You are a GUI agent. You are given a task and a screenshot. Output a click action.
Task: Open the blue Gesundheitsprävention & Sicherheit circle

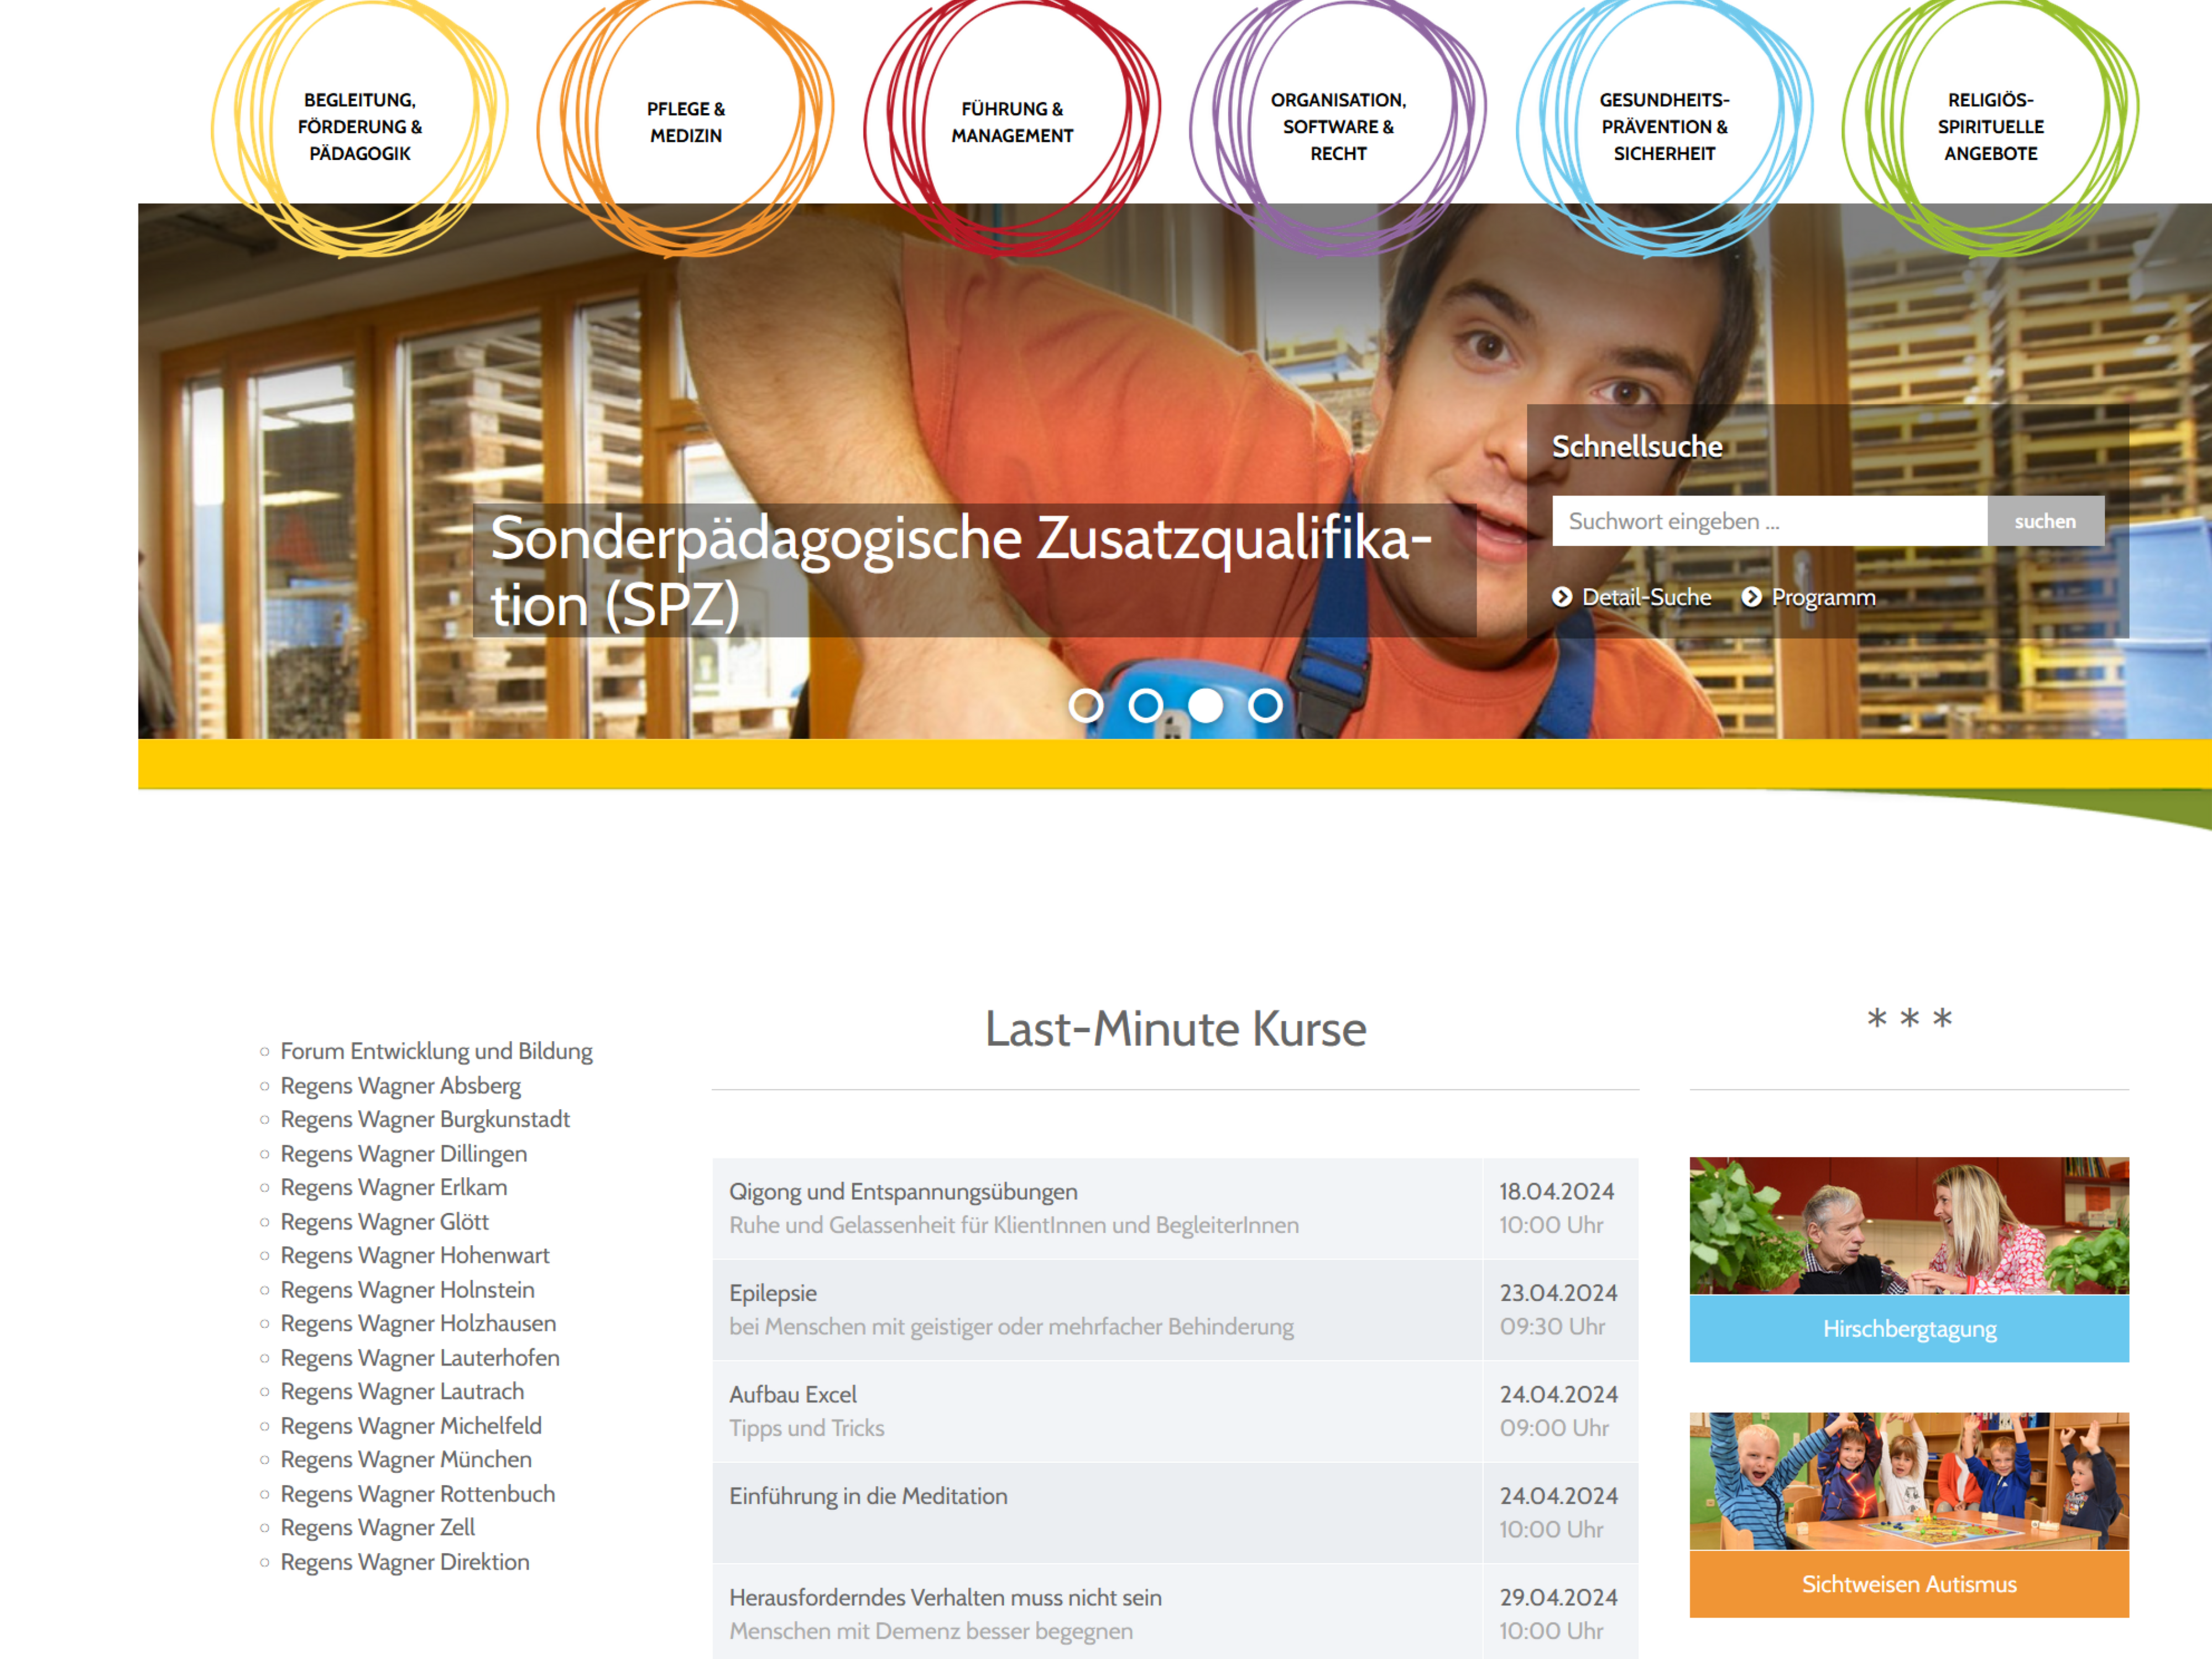pos(1665,126)
